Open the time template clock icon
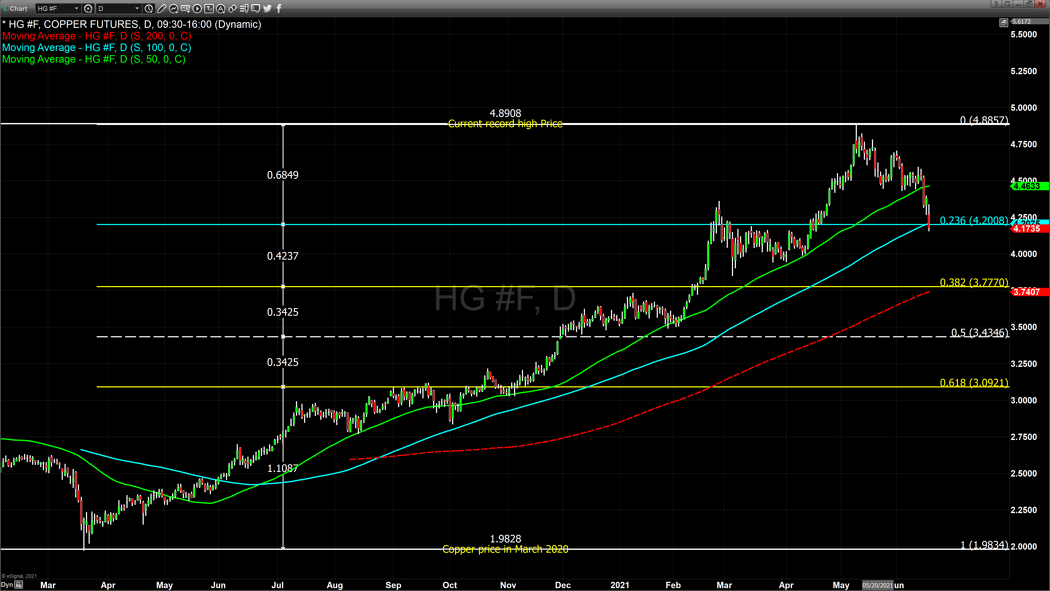 pos(149,9)
